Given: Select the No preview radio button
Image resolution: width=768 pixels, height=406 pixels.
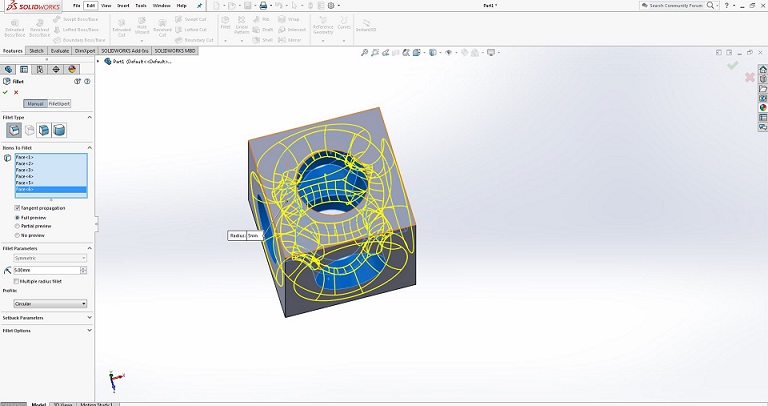Looking at the screenshot, I should [x=18, y=236].
